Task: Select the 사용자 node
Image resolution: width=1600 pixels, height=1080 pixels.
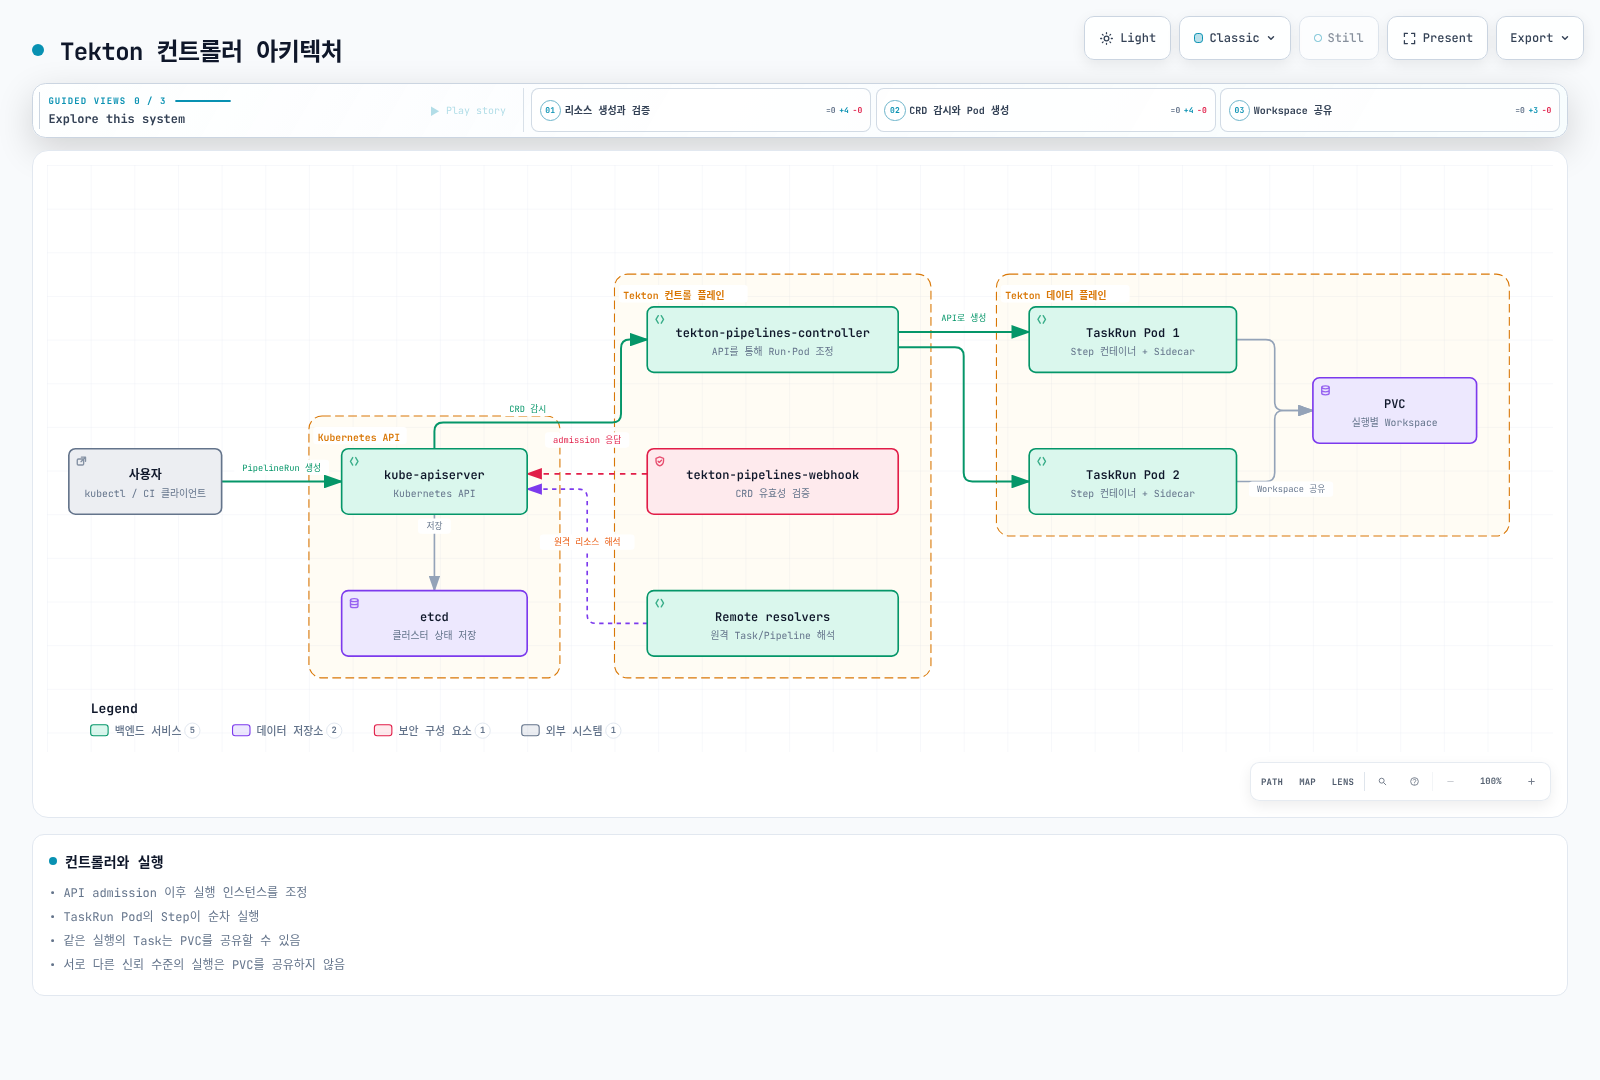Action: click(145, 482)
